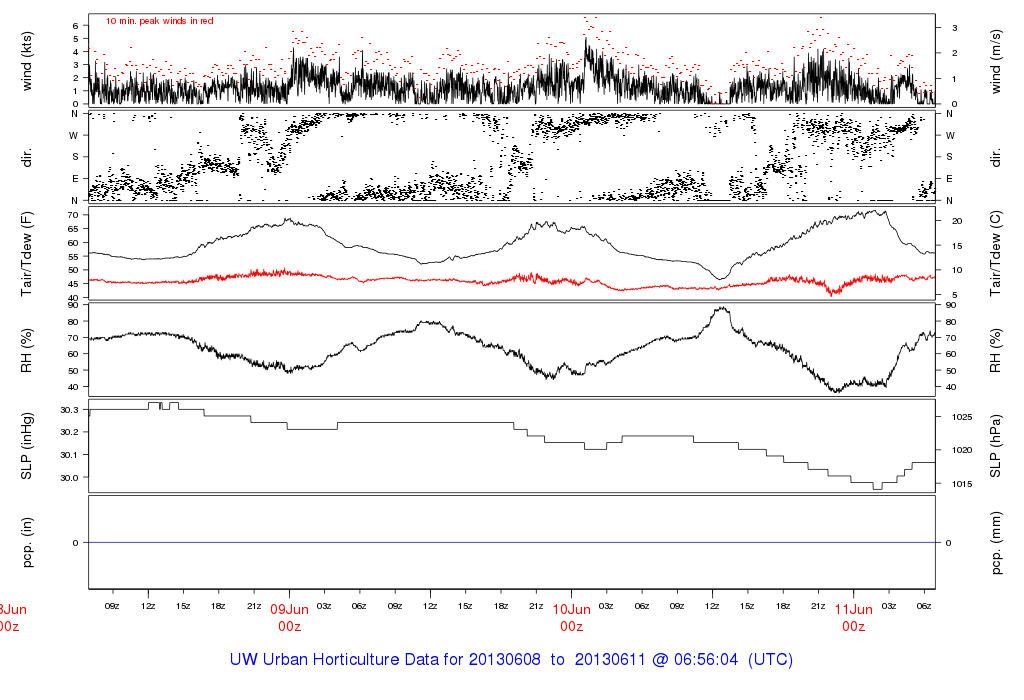
Task: Select the "E" label on left direction axis
Action: [74, 178]
